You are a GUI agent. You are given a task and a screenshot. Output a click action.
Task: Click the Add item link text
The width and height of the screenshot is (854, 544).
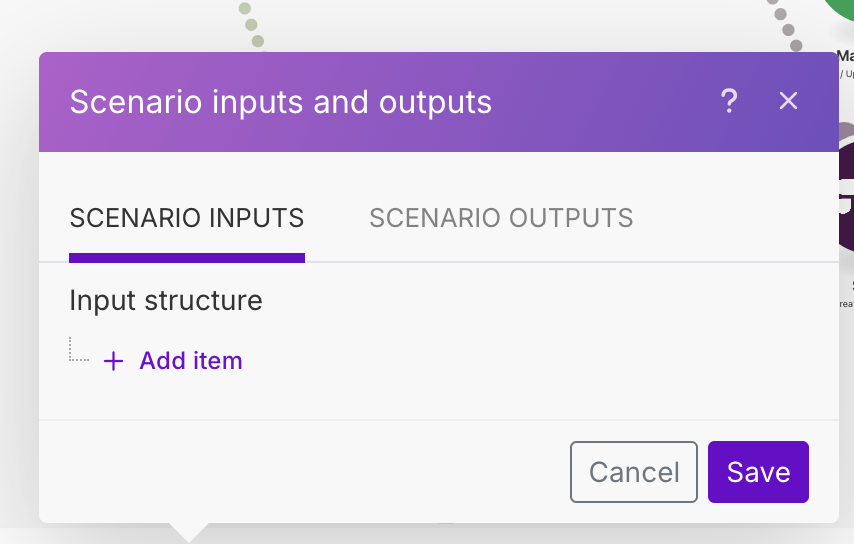[191, 361]
